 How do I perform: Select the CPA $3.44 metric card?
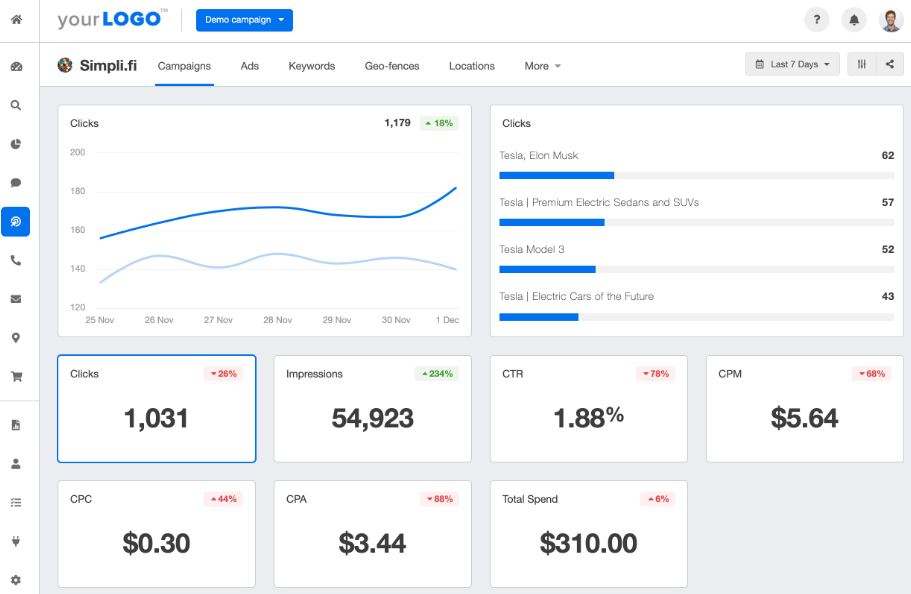[x=372, y=534]
